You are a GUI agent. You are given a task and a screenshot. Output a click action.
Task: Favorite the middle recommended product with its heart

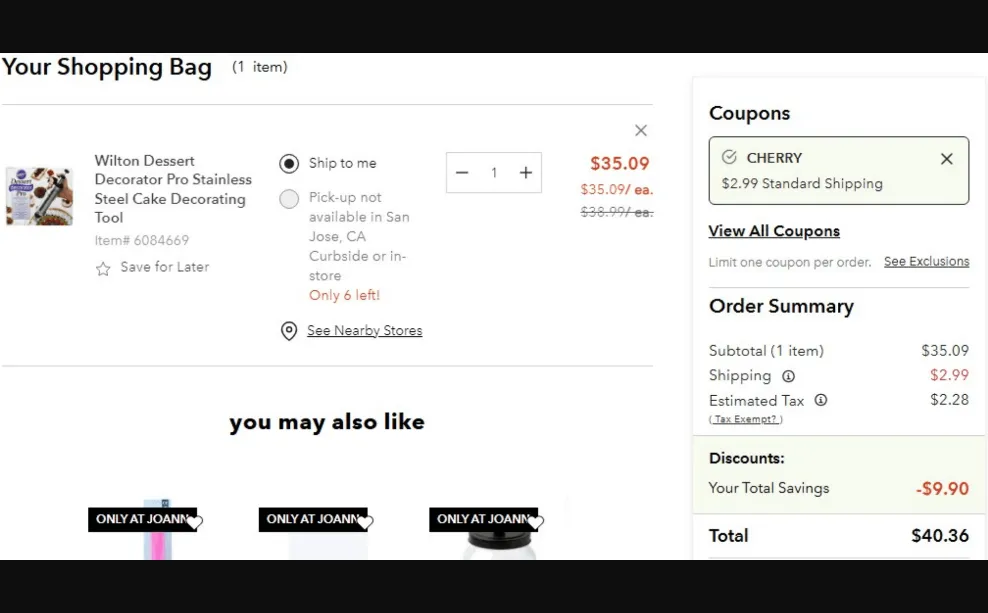(x=365, y=522)
